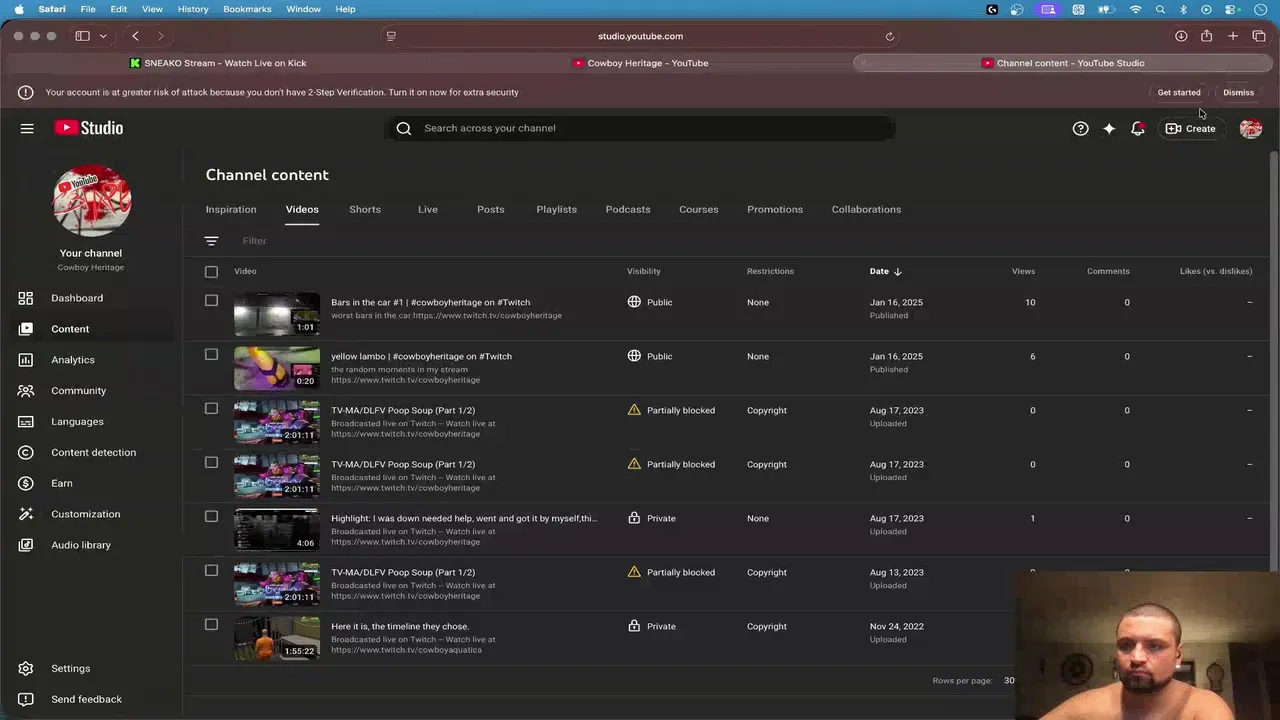Click the search magnifier icon
Viewport: 1280px width, 720px height.
(x=404, y=128)
